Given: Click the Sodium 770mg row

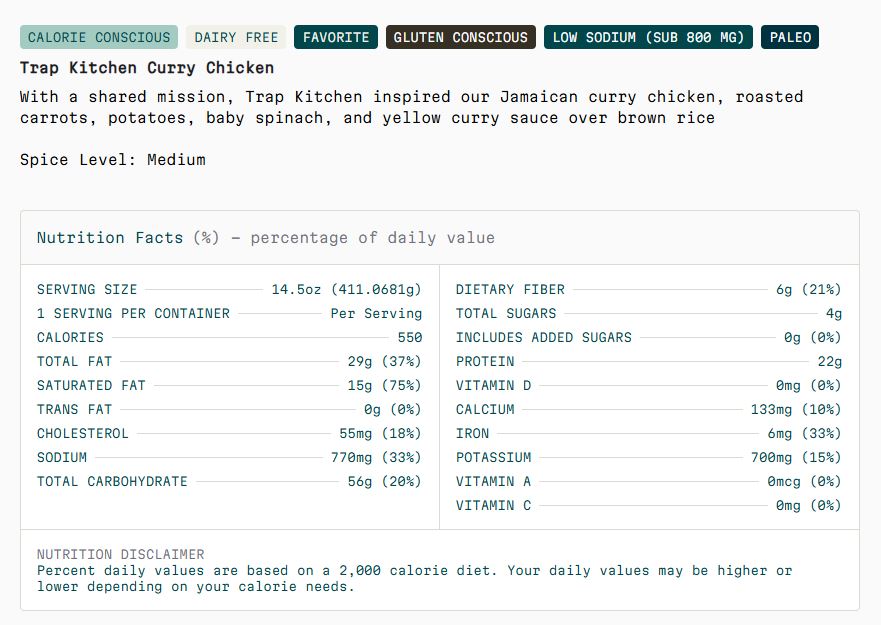Looking at the screenshot, I should 229,458.
